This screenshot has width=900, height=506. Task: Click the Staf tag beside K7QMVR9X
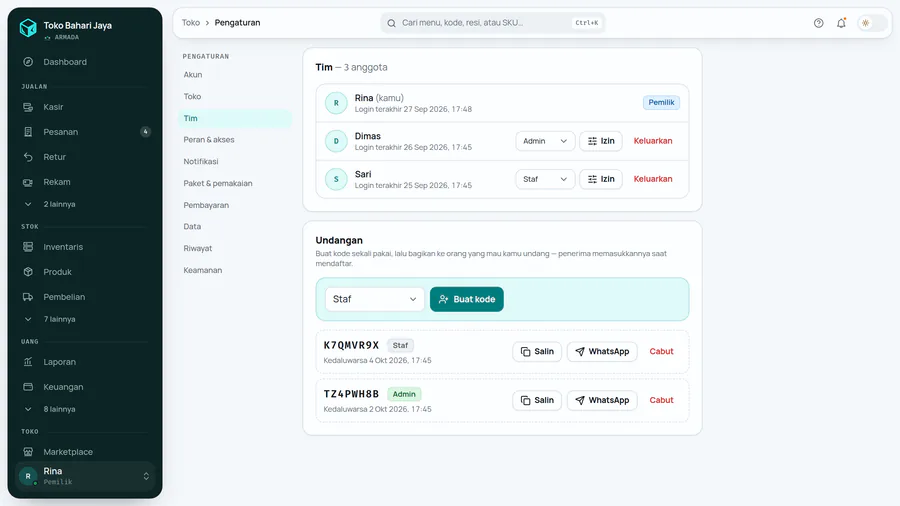[x=400, y=345]
